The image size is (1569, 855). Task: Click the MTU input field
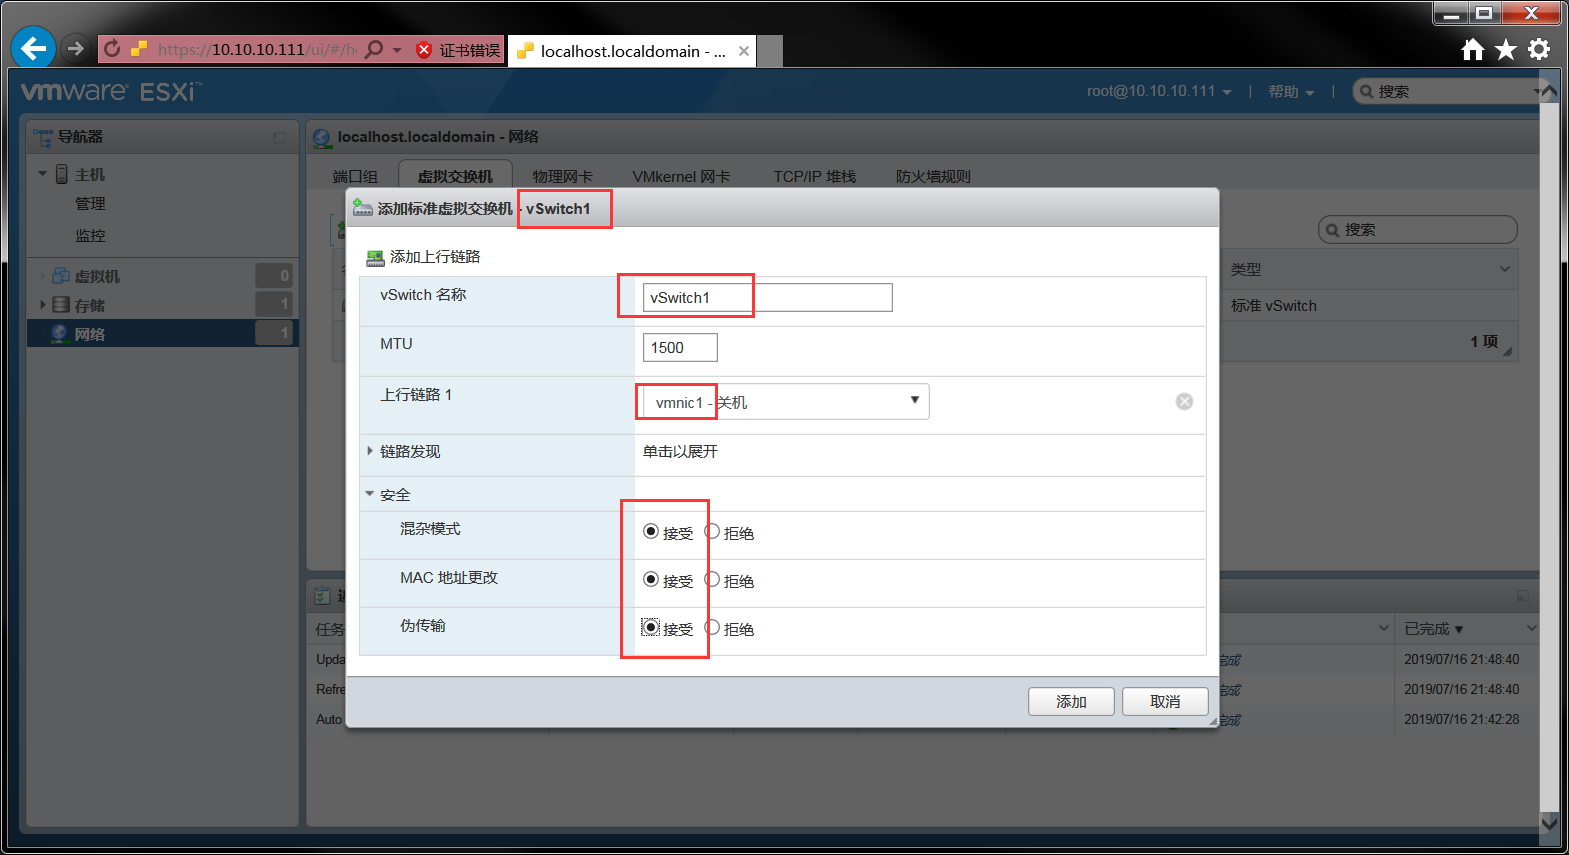(x=680, y=348)
